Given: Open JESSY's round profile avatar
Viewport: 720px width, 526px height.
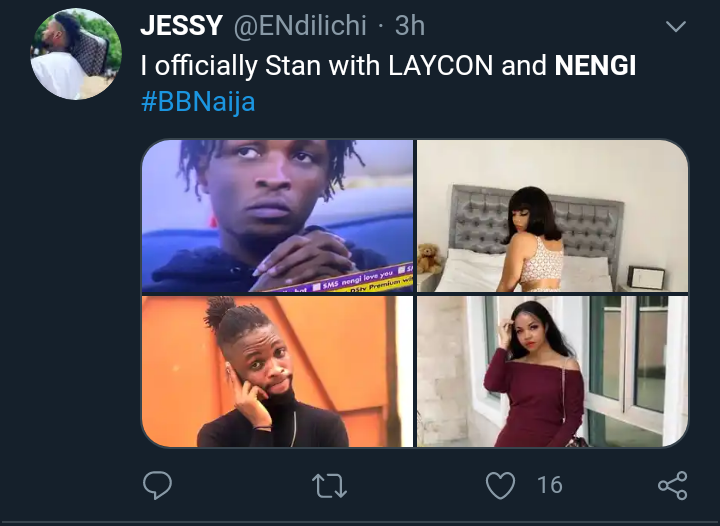Looking at the screenshot, I should click(76, 54).
